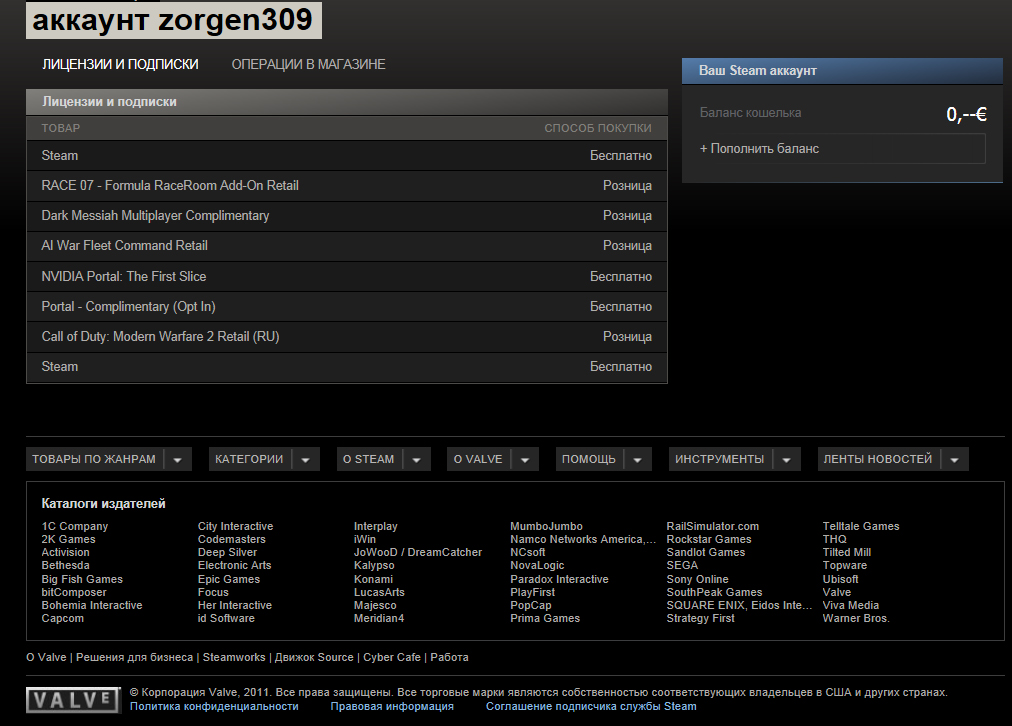The width and height of the screenshot is (1012, 726).
Task: Click the ПОМОЩЬ menu label
Action: [x=589, y=459]
